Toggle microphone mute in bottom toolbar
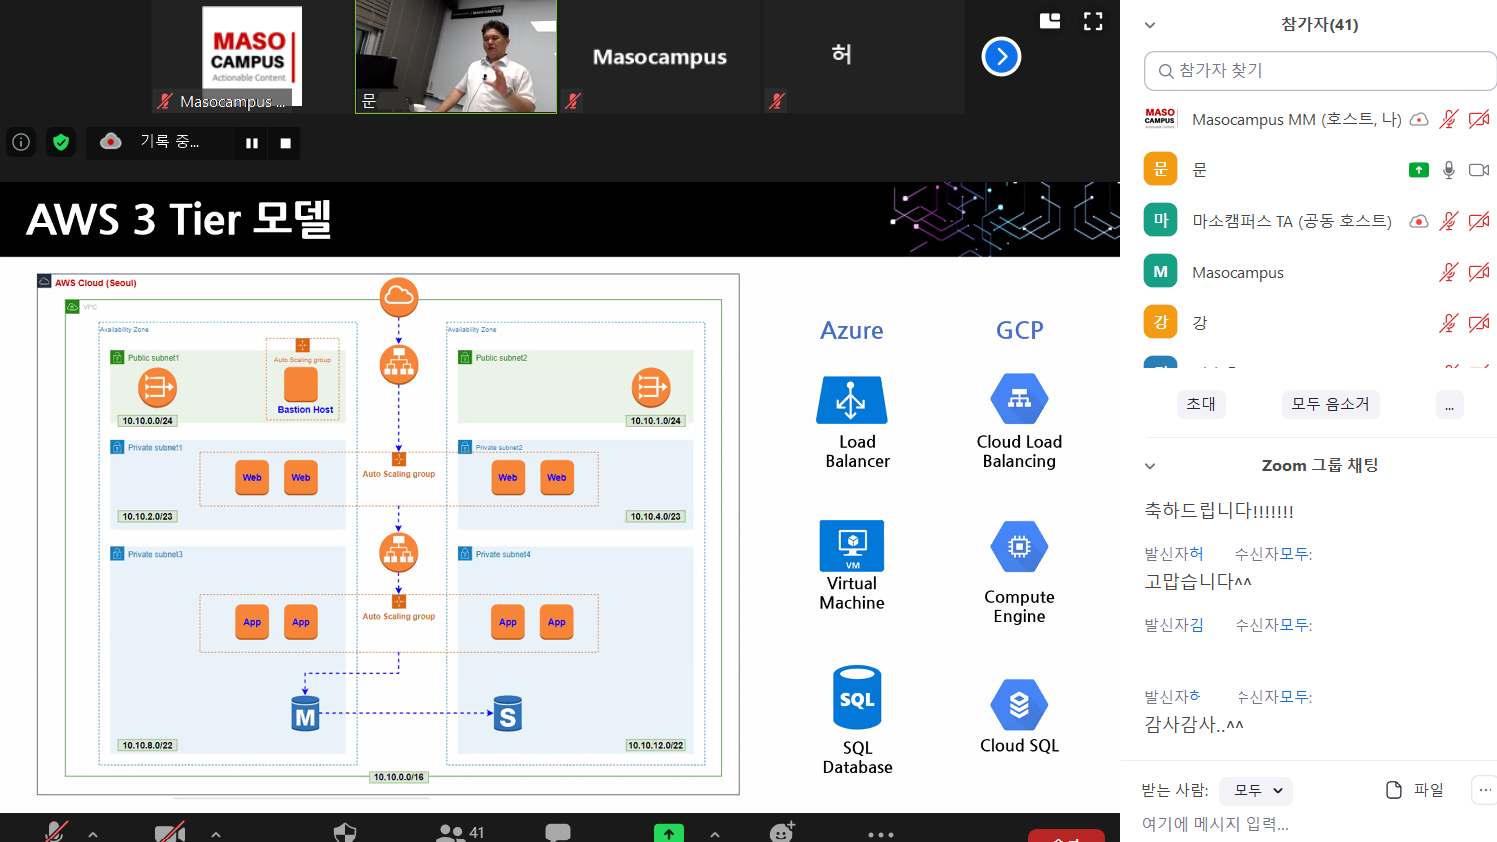 pyautogui.click(x=56, y=831)
